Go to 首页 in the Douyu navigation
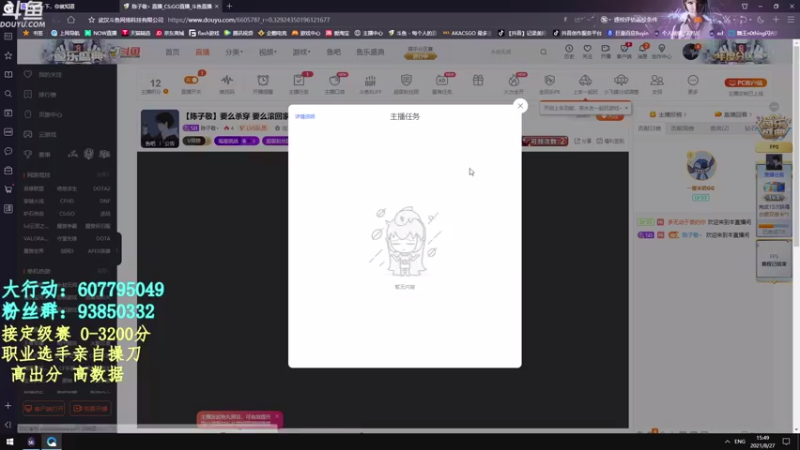This screenshot has height=450, width=800. tap(172, 52)
